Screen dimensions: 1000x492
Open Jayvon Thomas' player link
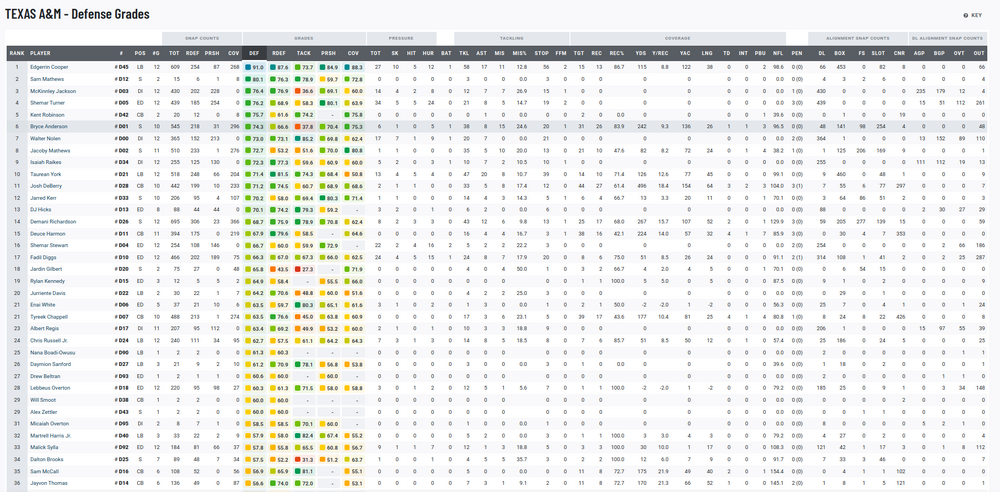49,483
